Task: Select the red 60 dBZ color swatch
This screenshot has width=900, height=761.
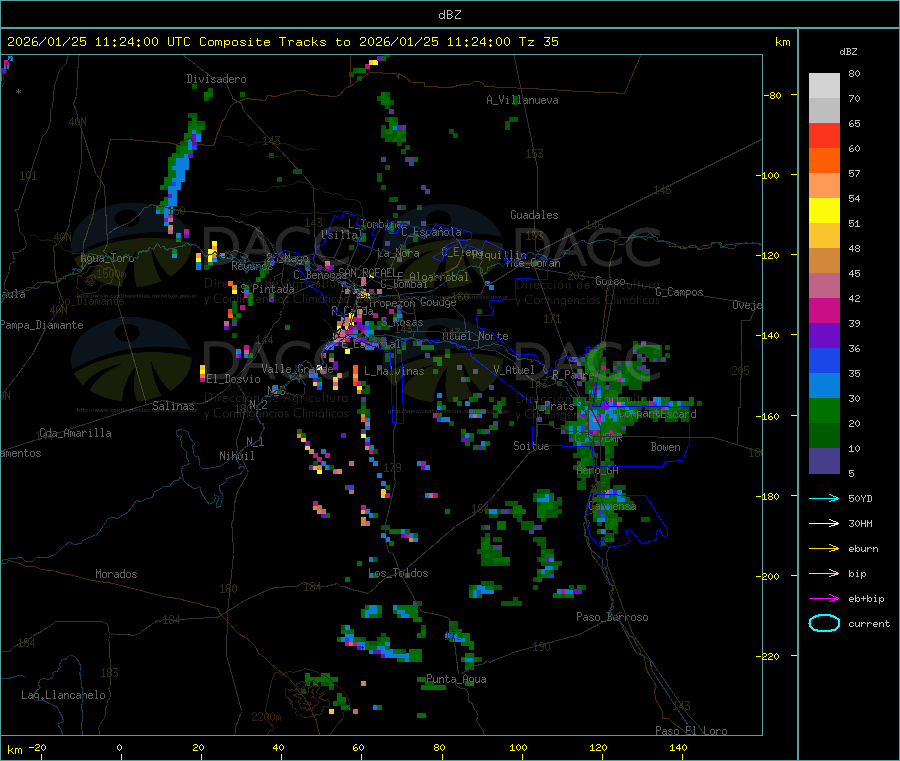Action: tap(824, 135)
